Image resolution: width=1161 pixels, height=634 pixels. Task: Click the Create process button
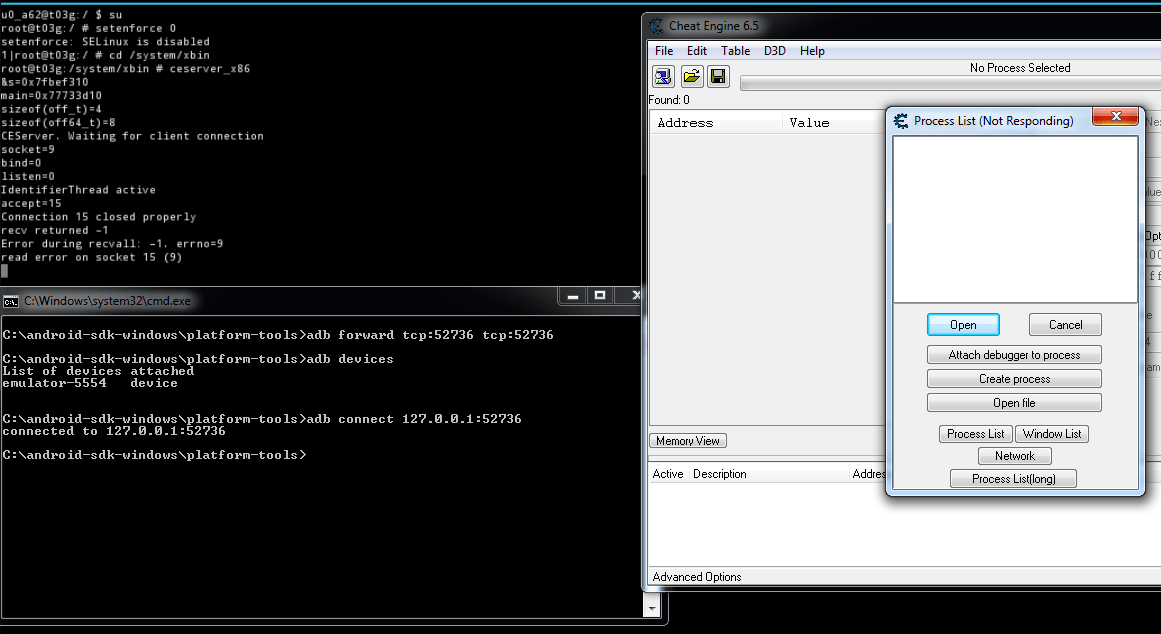(1013, 378)
